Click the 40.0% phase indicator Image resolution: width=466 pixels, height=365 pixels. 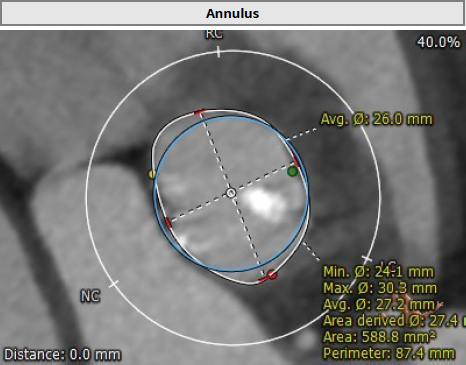pos(439,42)
